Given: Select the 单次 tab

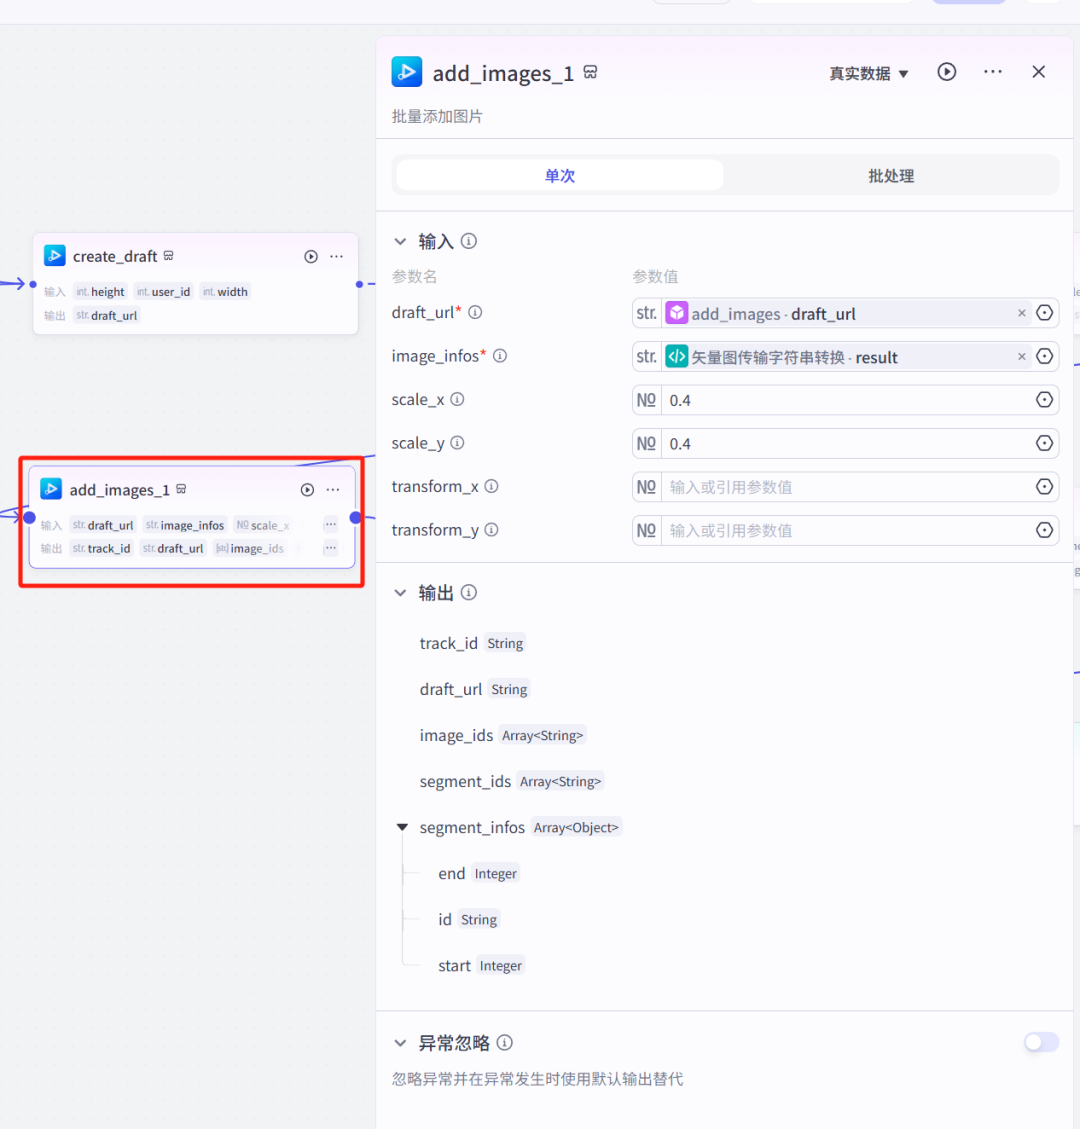Looking at the screenshot, I should point(559,175).
